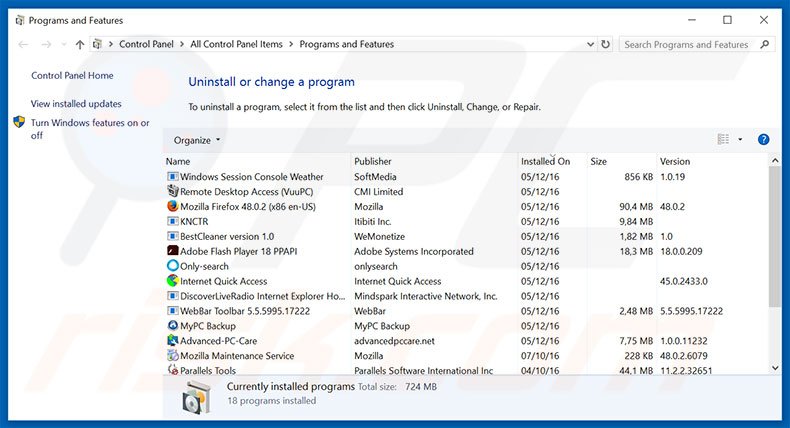The height and width of the screenshot is (428, 790).
Task: Click the CMI Limited publisher cell
Action: tap(378, 192)
